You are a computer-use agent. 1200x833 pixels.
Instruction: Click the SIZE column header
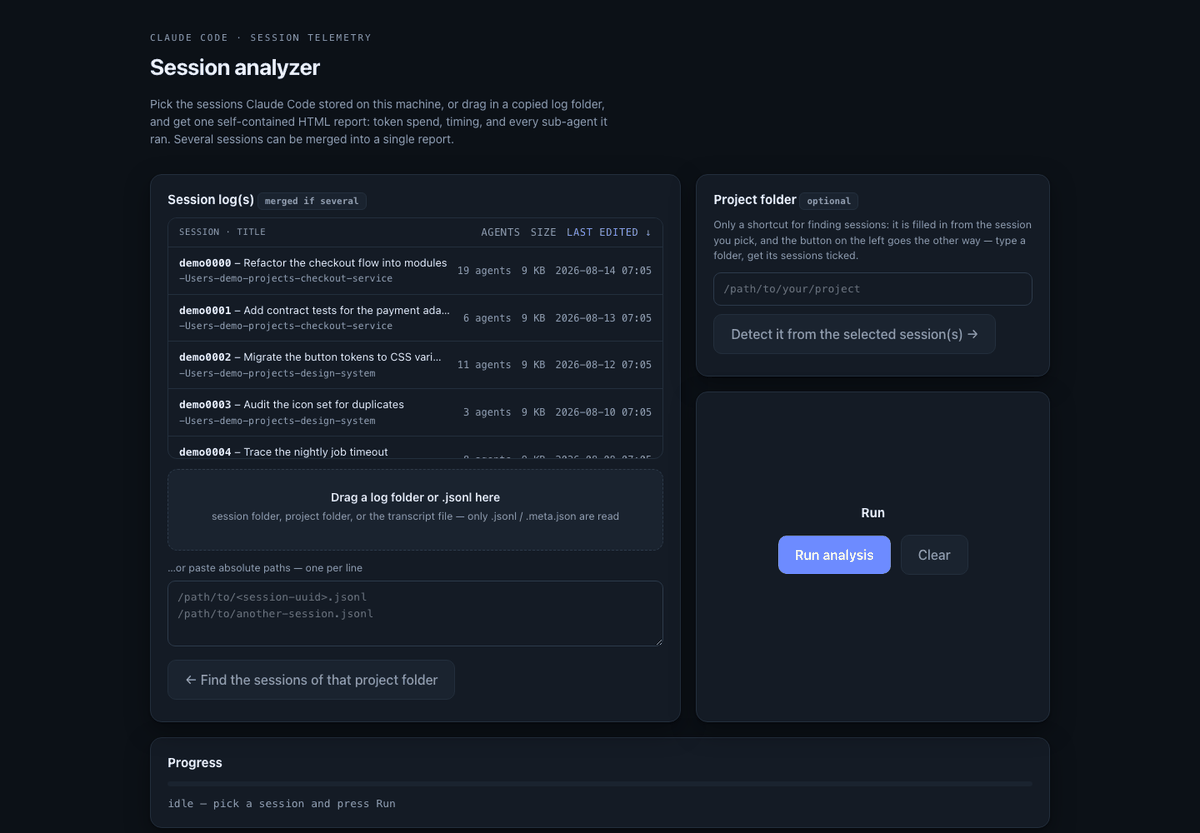point(543,232)
